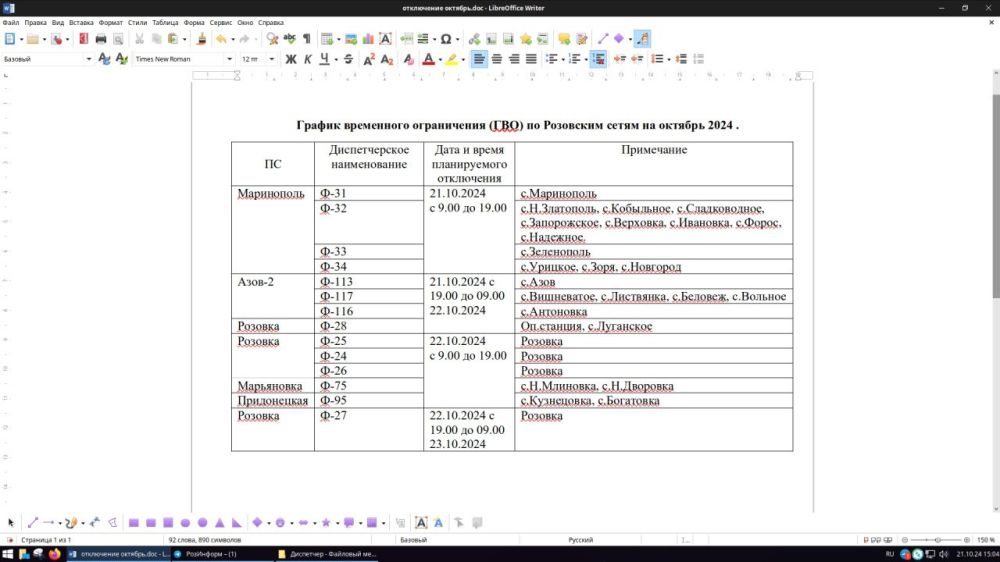Screen dimensions: 1000x562
Task: Insert special character Omega icon
Action: [x=446, y=39]
